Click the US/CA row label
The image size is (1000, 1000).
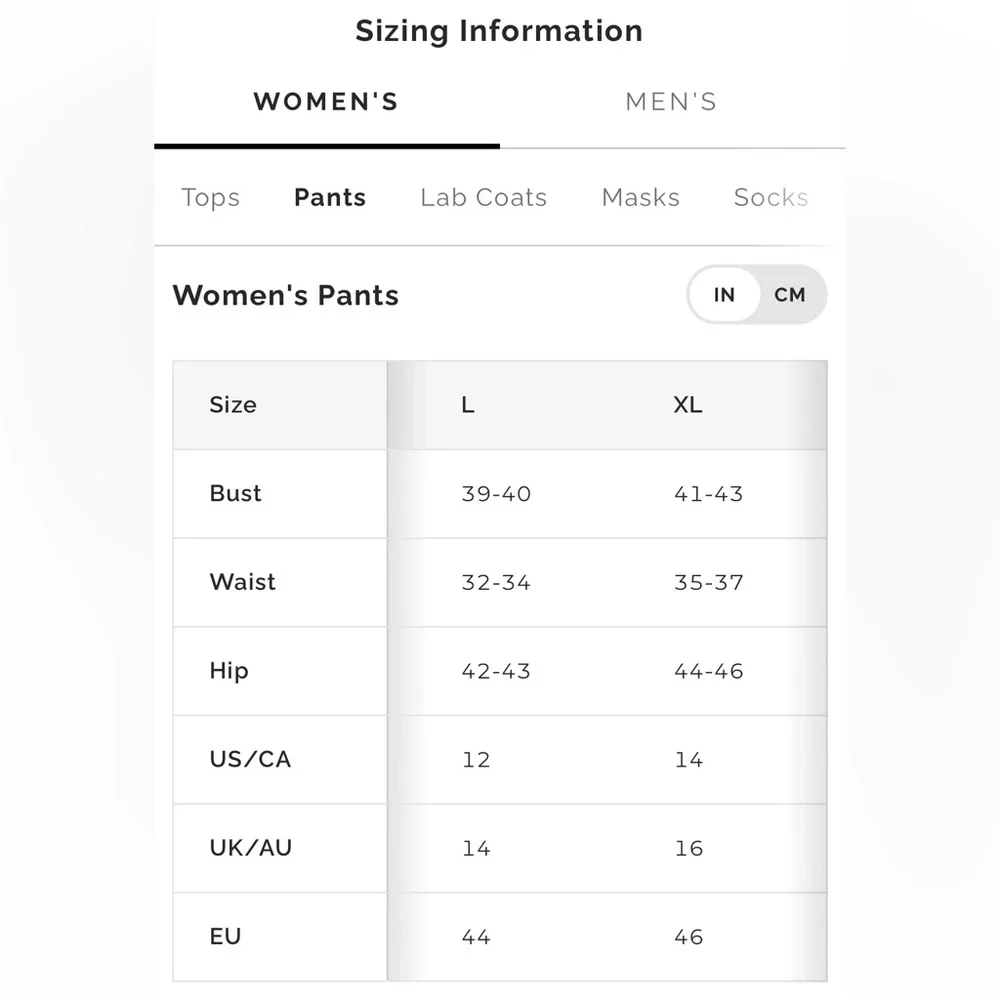tap(250, 759)
